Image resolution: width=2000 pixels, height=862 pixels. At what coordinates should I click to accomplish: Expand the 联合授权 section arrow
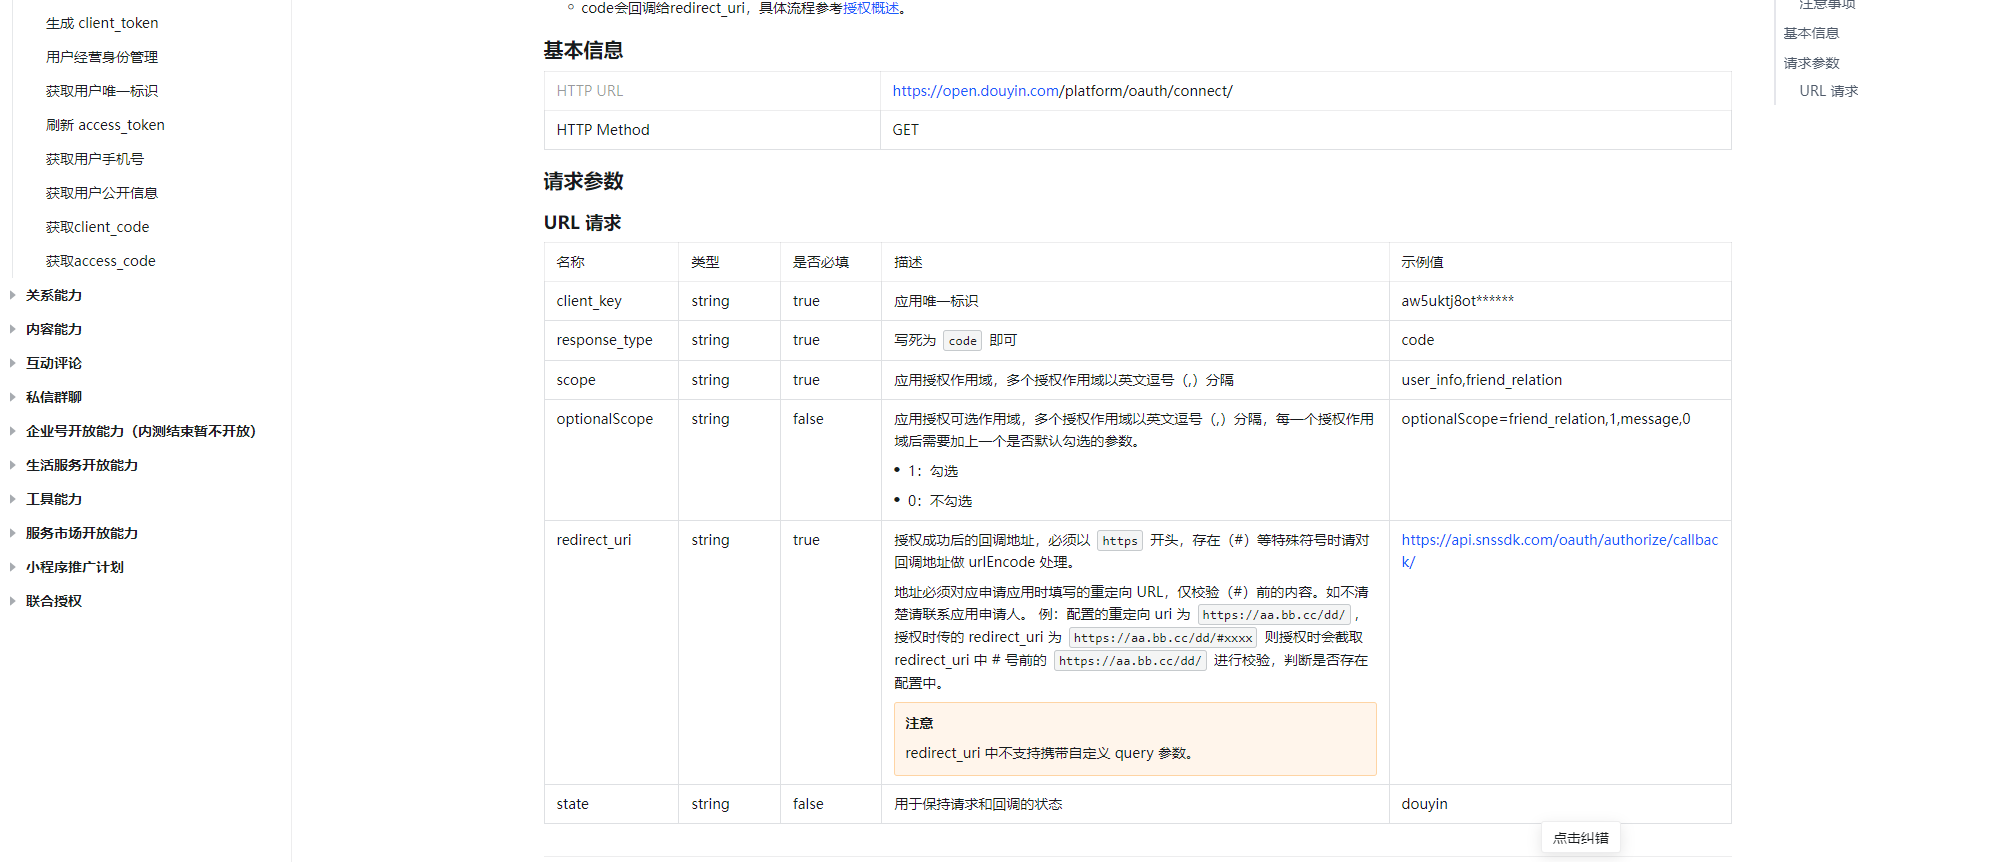click(12, 601)
